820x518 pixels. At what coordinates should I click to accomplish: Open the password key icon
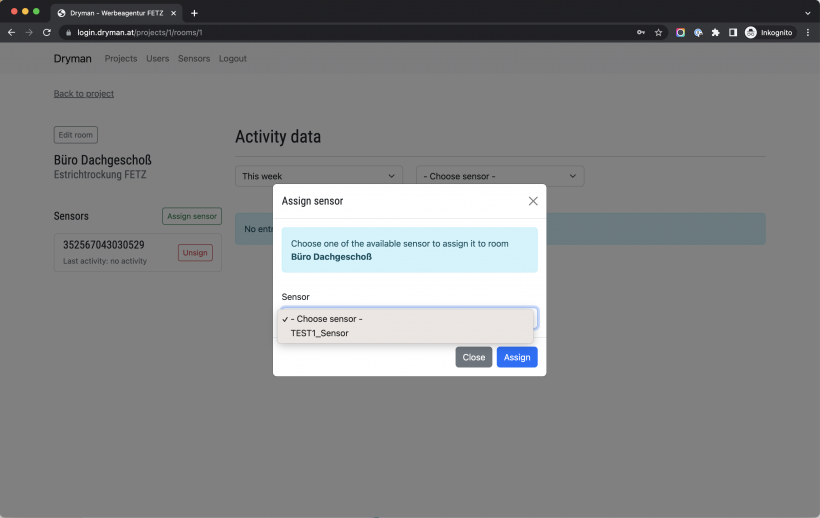640,32
